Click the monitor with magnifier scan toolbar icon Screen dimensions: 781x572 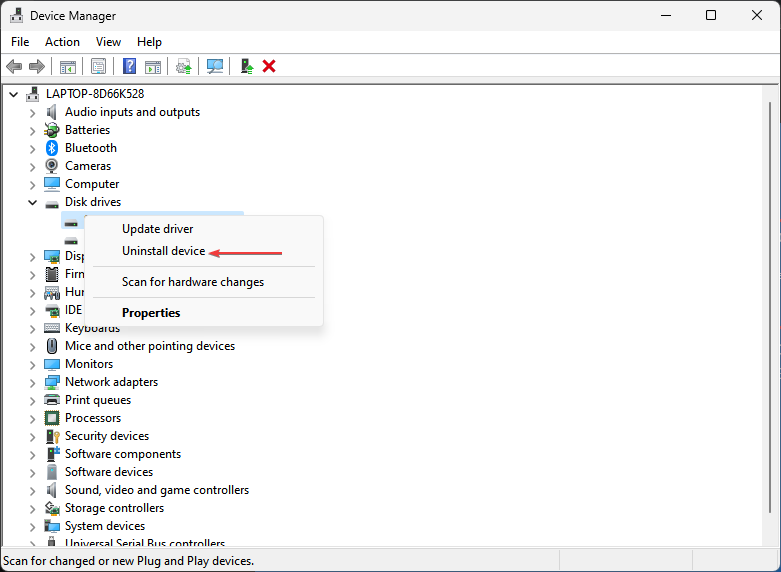tap(215, 66)
